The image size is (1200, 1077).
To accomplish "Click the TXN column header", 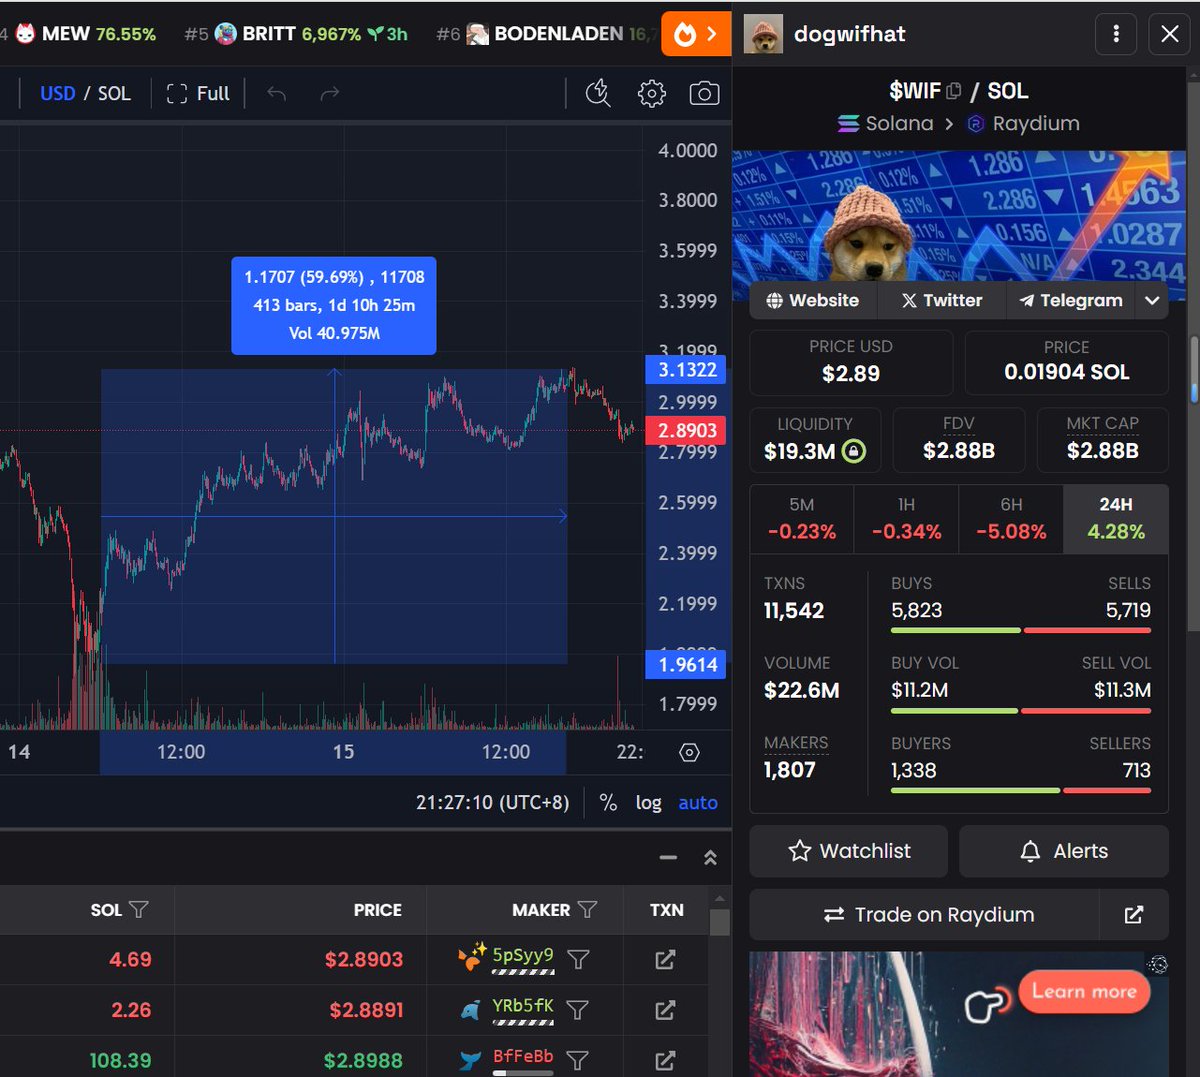I will pos(667,910).
